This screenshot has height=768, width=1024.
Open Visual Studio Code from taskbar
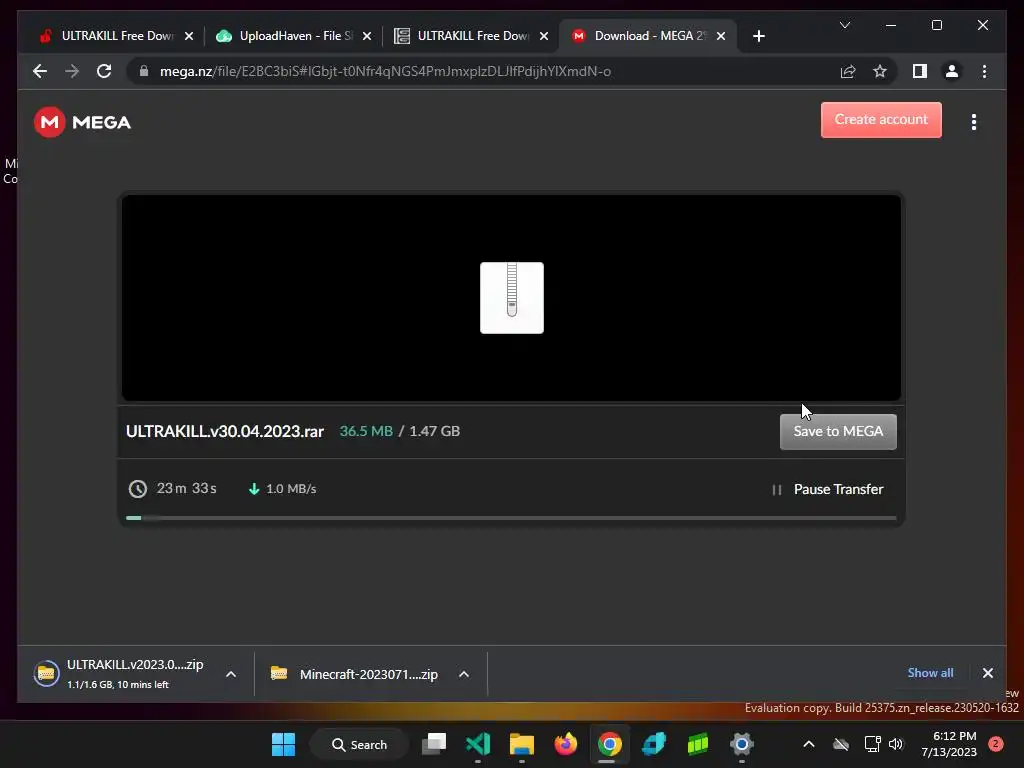478,744
